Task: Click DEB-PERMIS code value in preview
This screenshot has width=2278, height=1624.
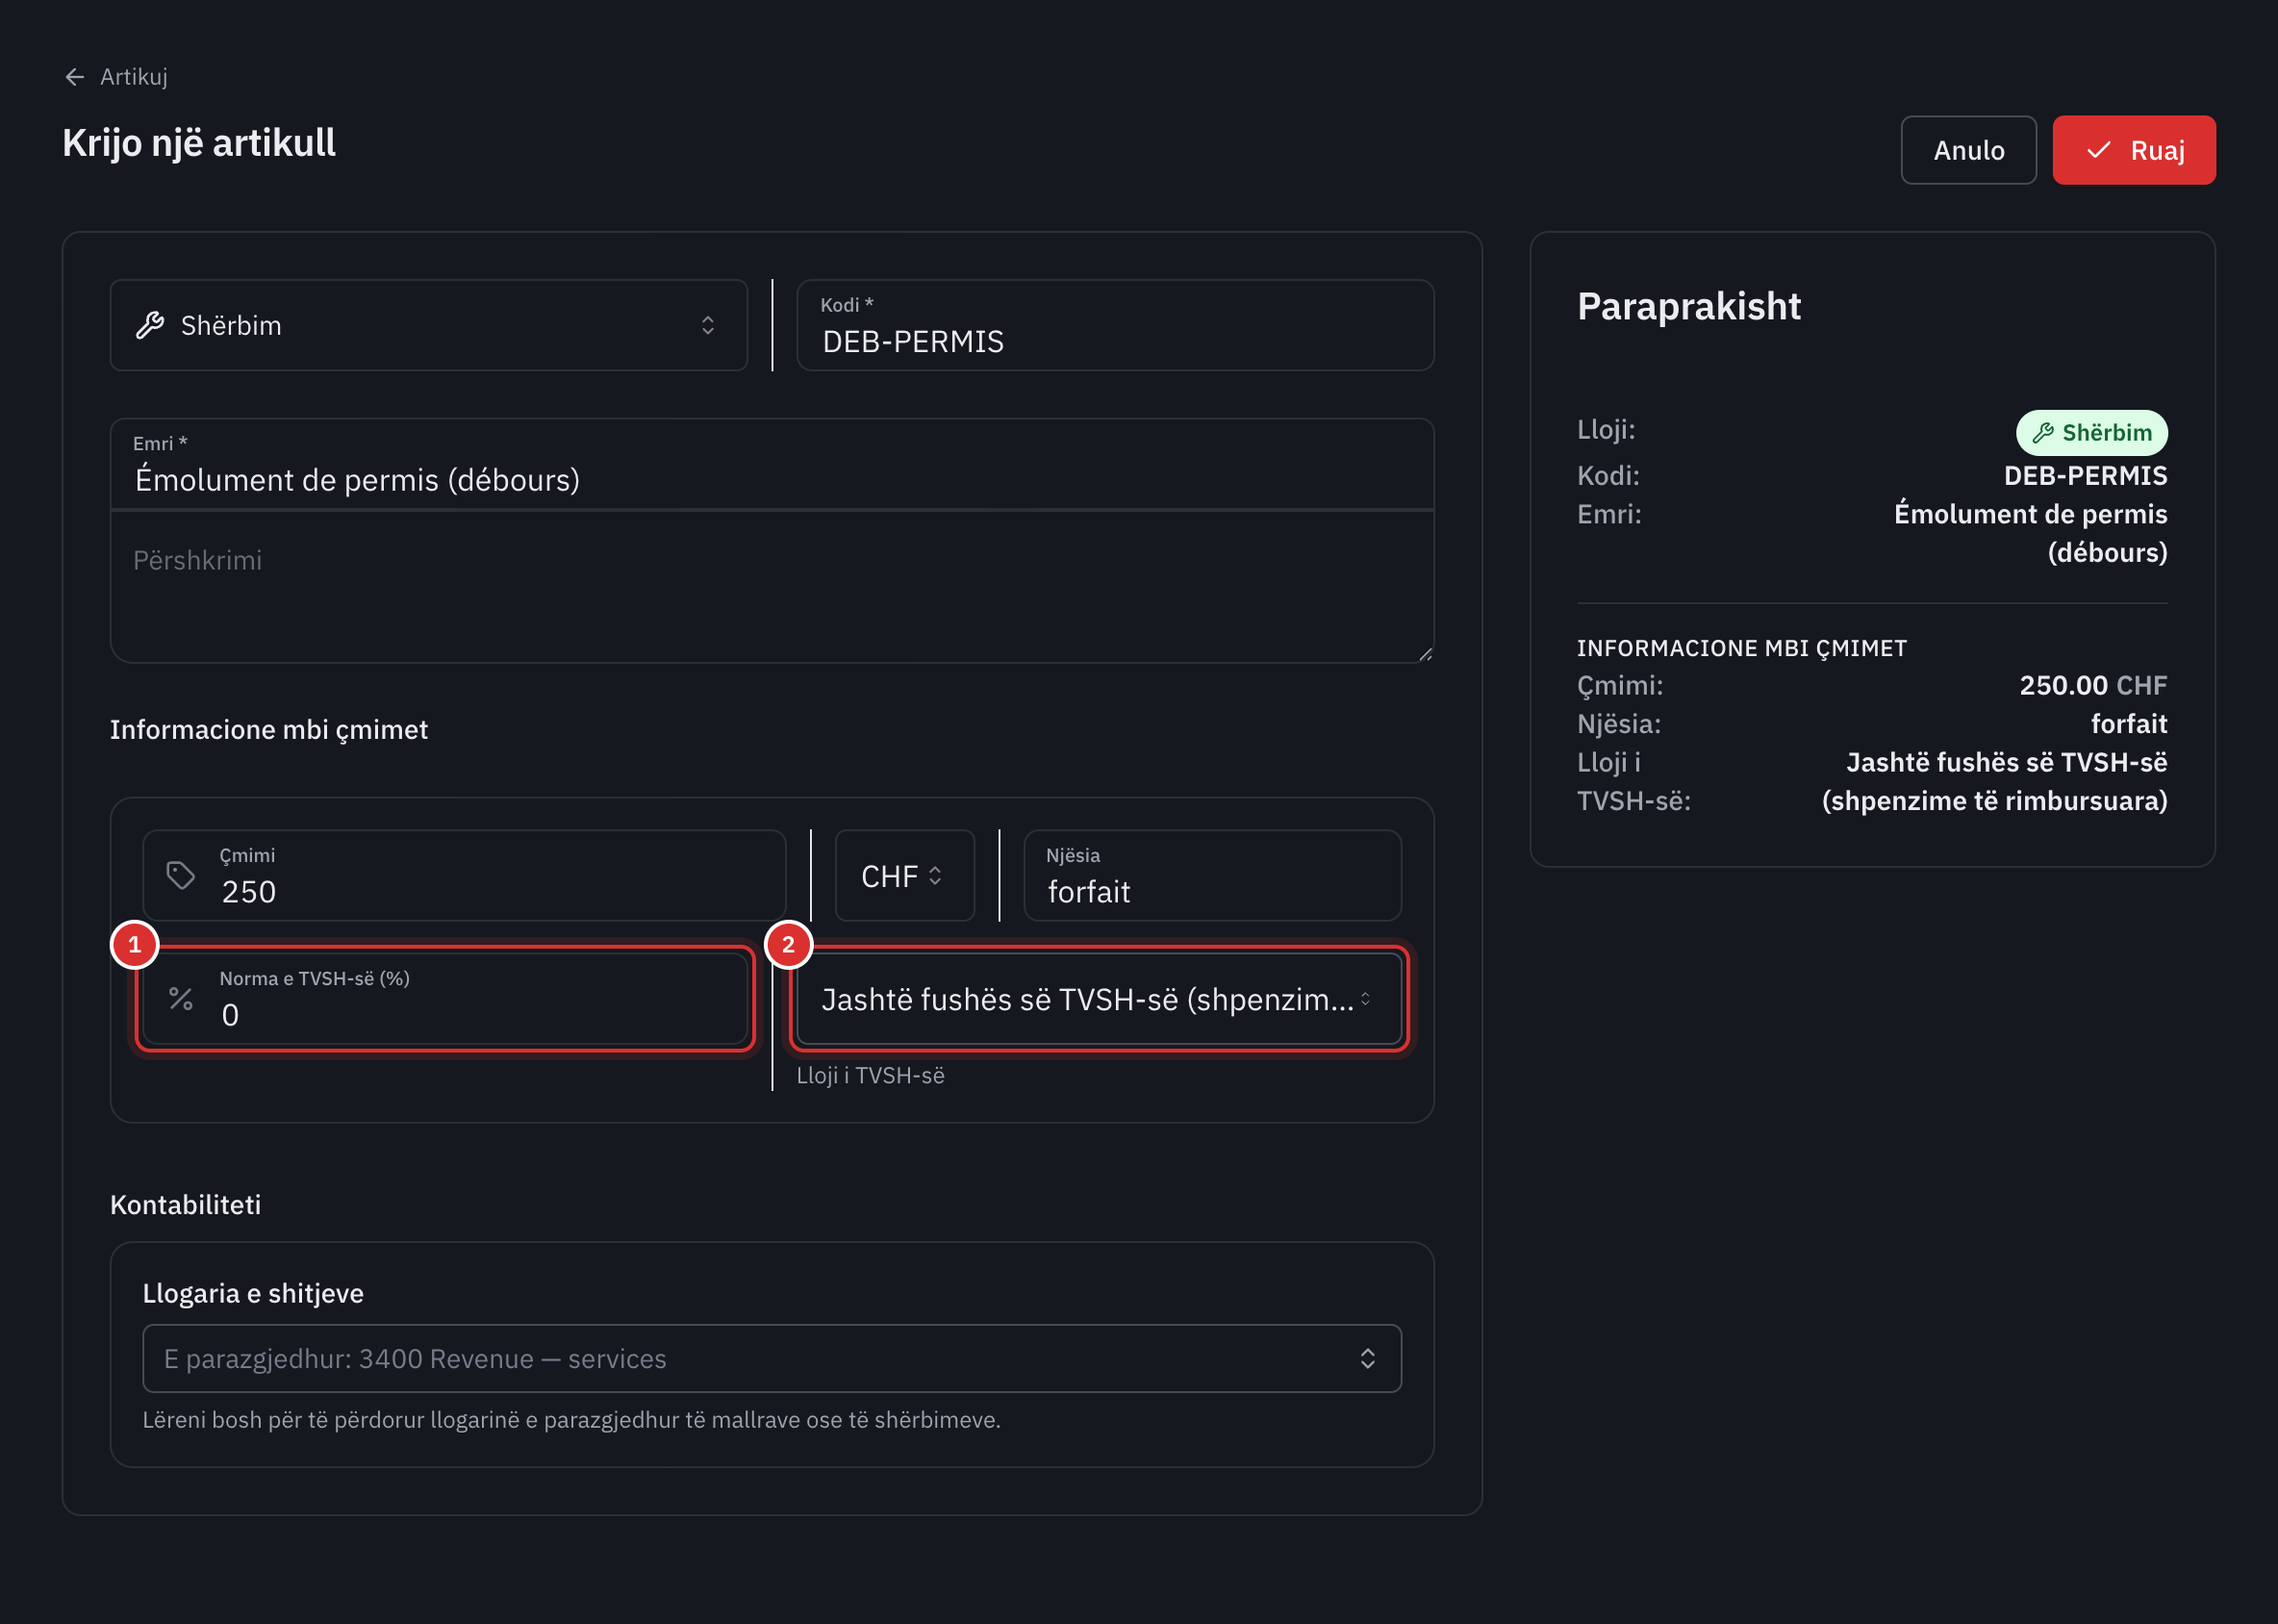Action: point(2085,475)
